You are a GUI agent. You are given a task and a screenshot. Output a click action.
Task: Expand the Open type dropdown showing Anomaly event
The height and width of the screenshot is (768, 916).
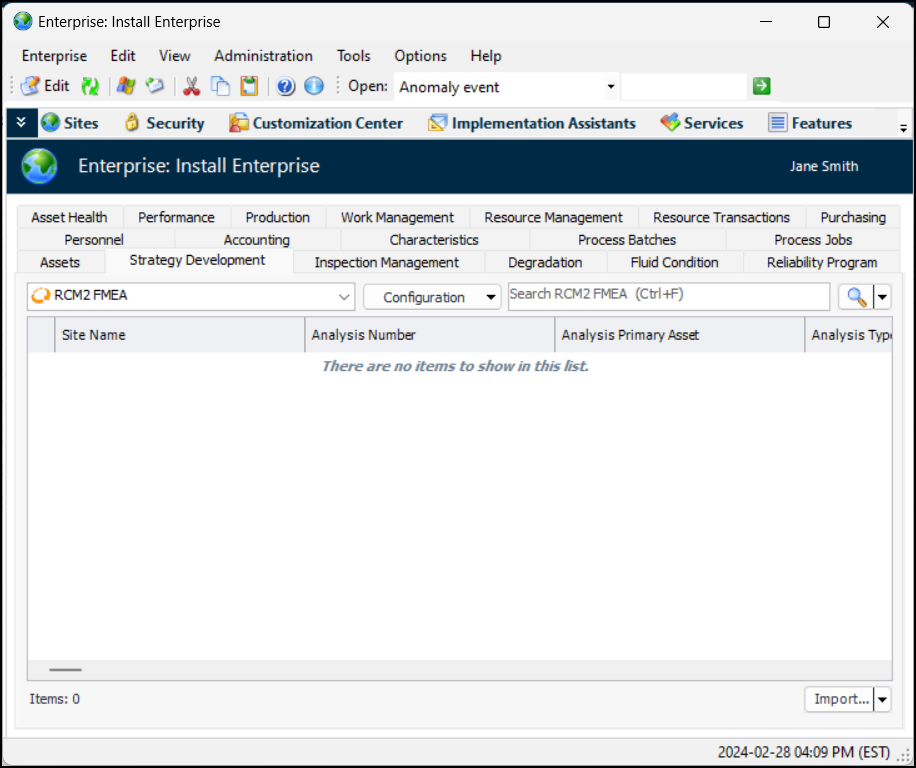tap(610, 87)
